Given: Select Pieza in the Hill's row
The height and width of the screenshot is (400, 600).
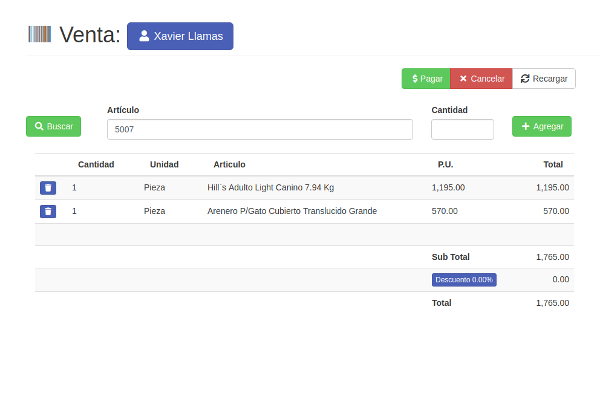Looking at the screenshot, I should tap(155, 188).
